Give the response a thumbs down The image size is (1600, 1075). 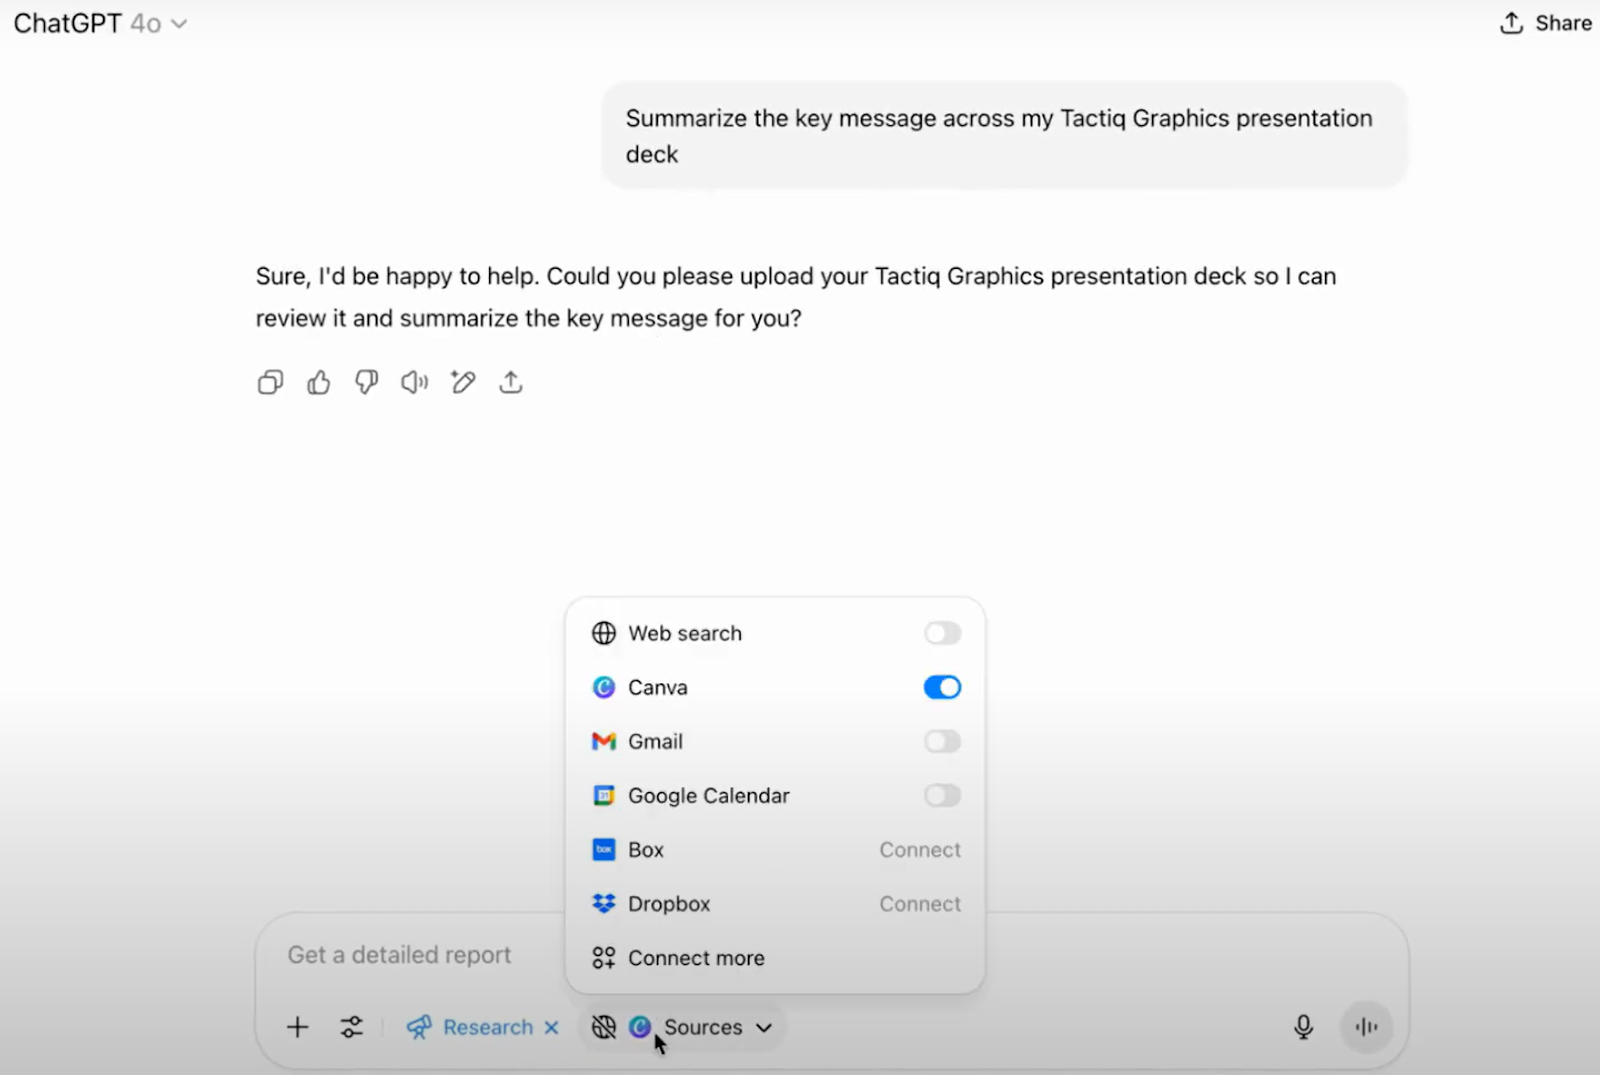(366, 382)
